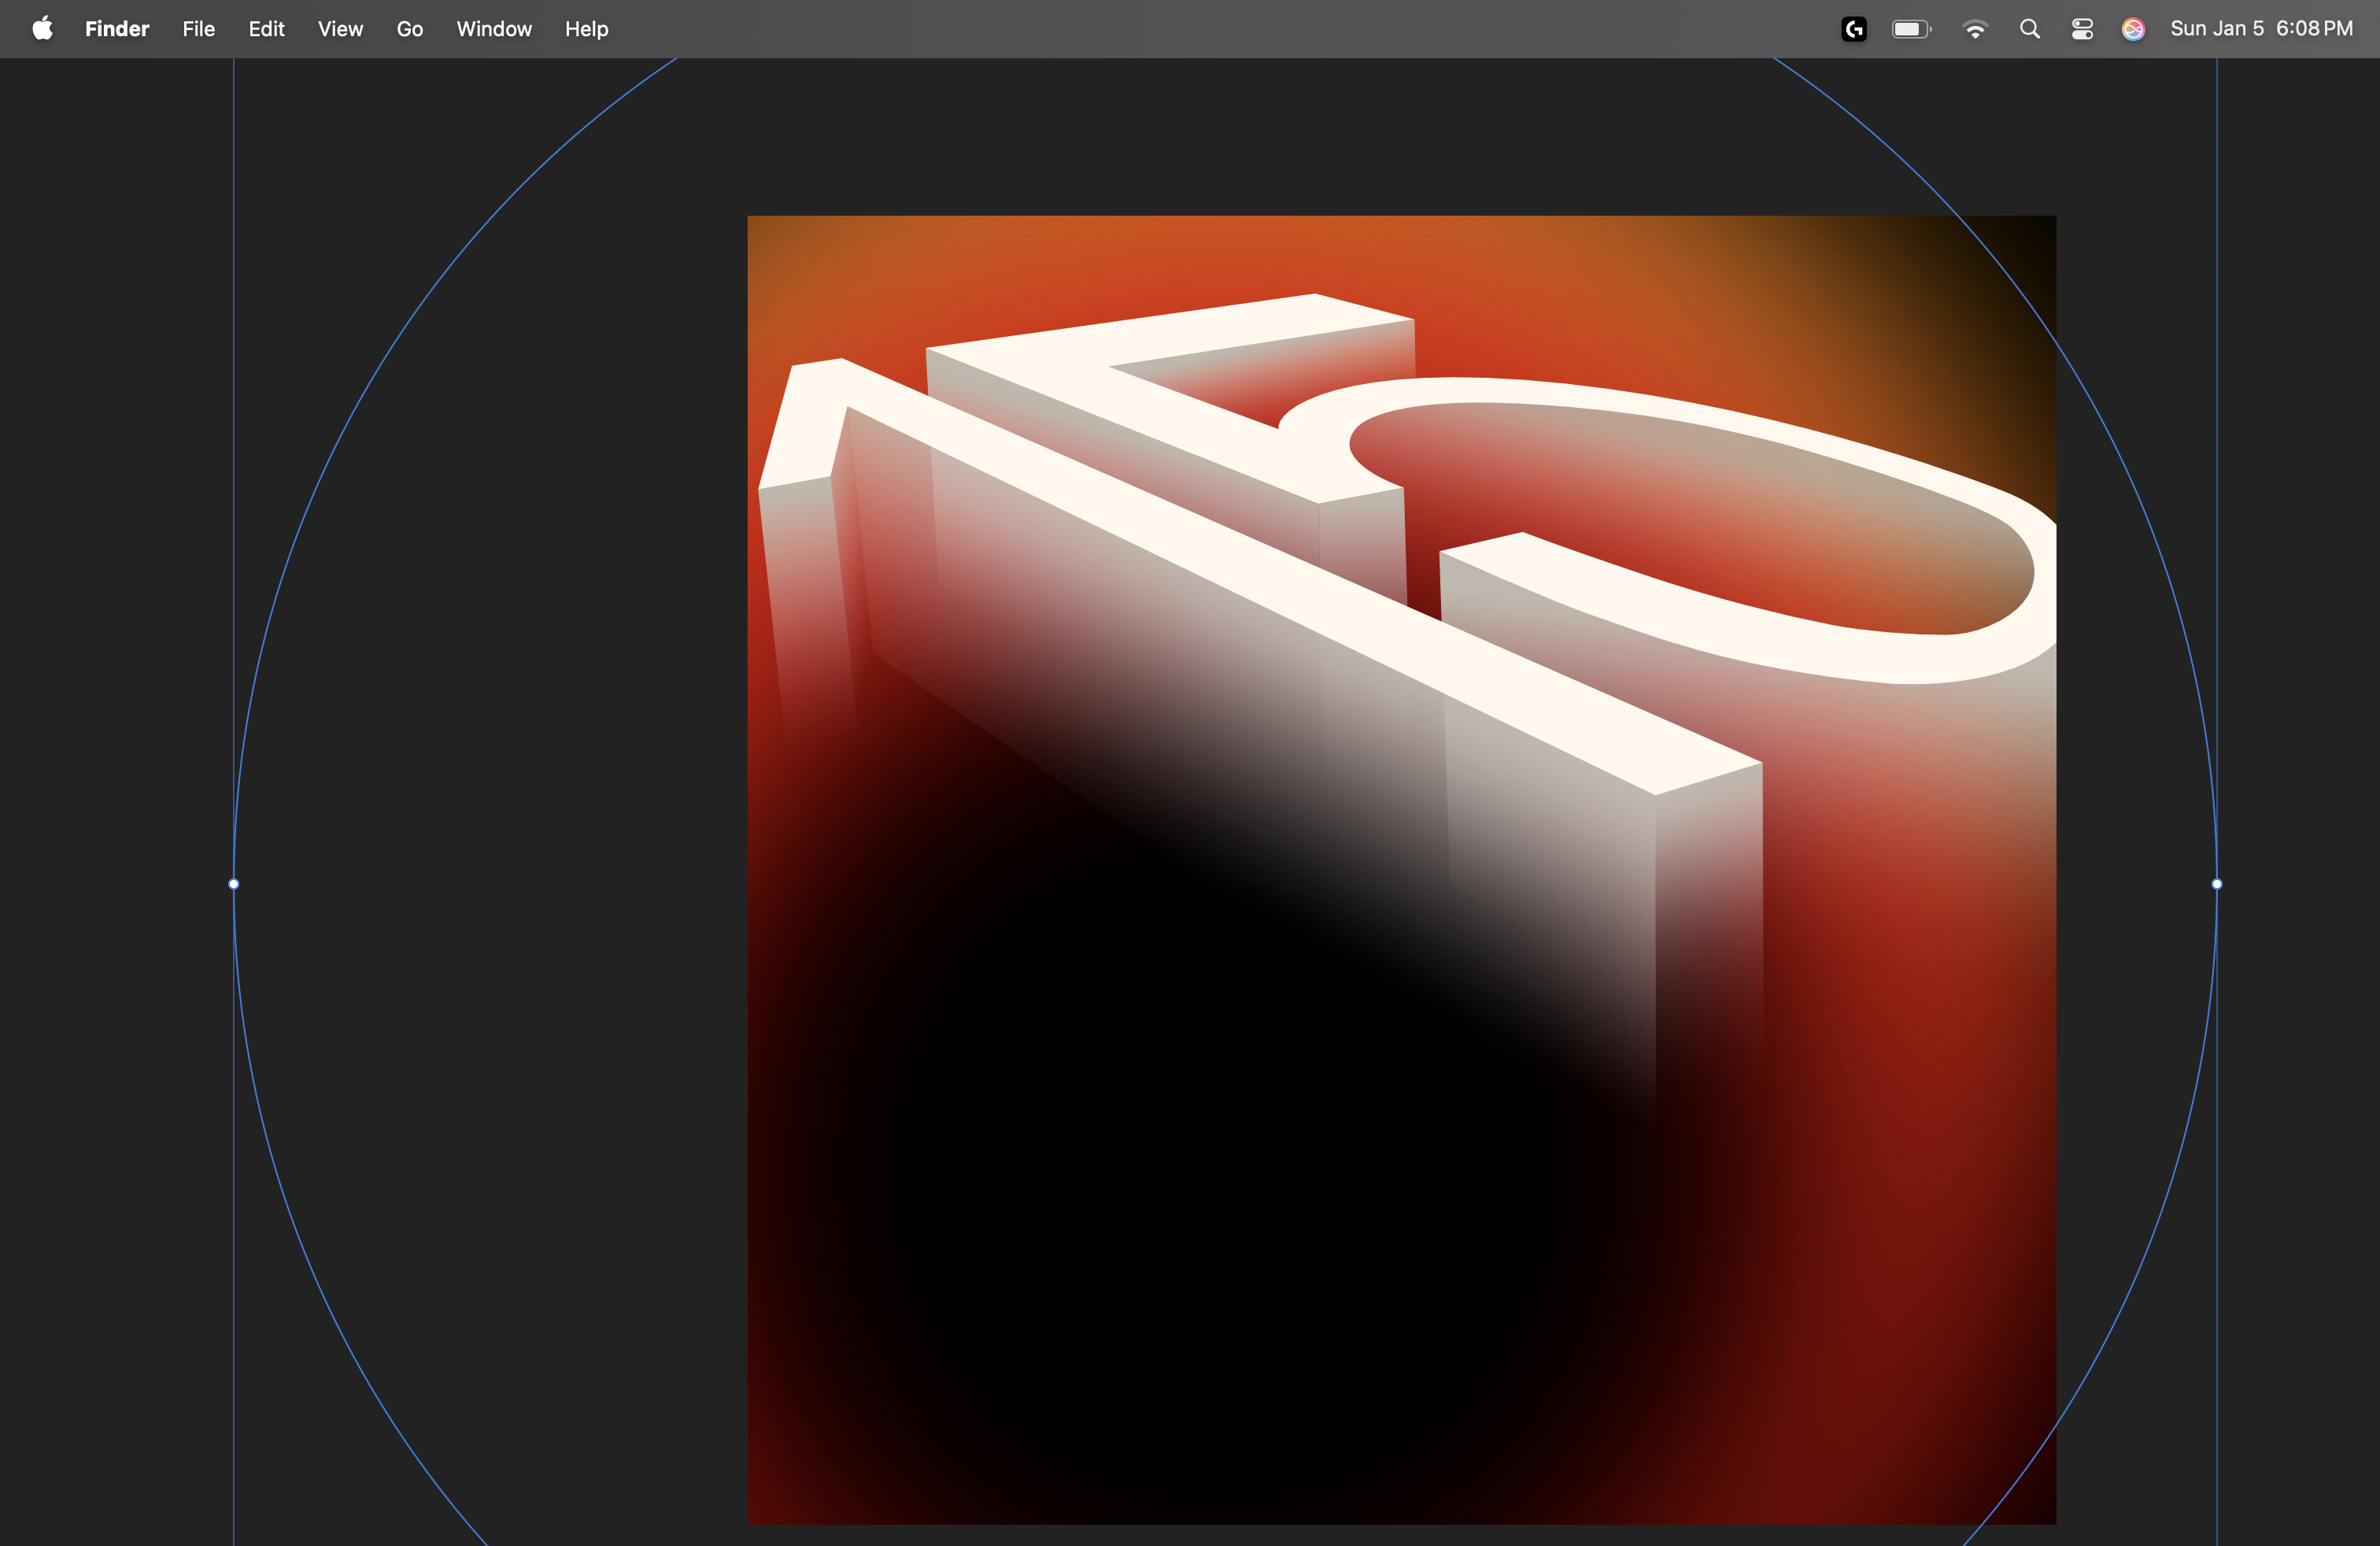The width and height of the screenshot is (2380, 1546).
Task: Click the date and time display
Action: 2261,29
